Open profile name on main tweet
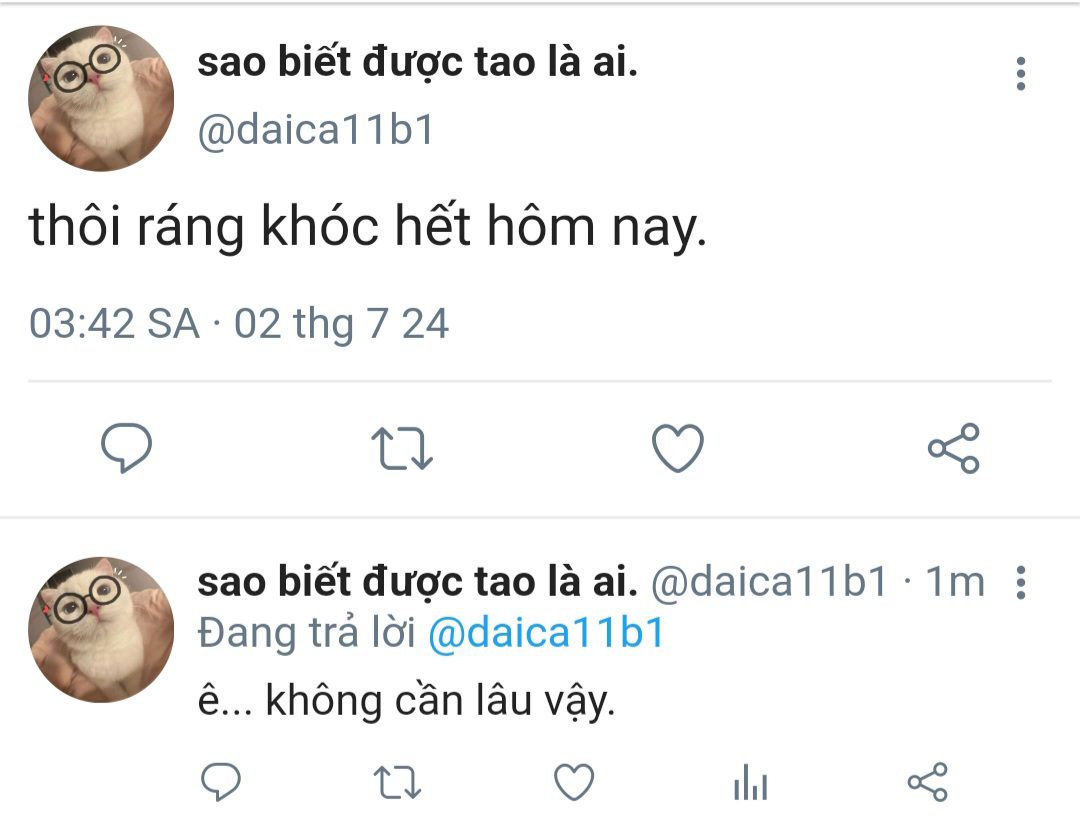This screenshot has width=1080, height=825. [x=417, y=63]
